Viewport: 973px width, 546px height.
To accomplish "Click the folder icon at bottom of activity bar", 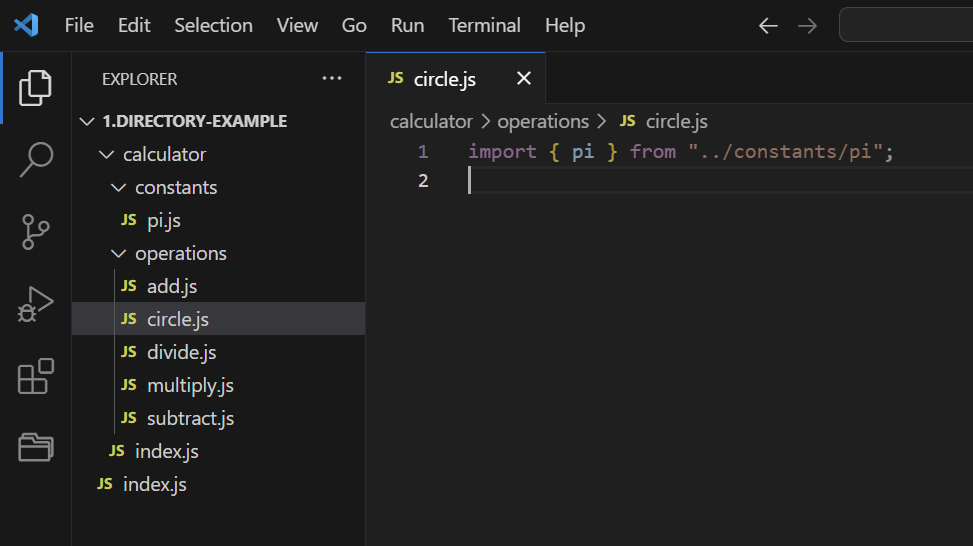I will (x=35, y=447).
